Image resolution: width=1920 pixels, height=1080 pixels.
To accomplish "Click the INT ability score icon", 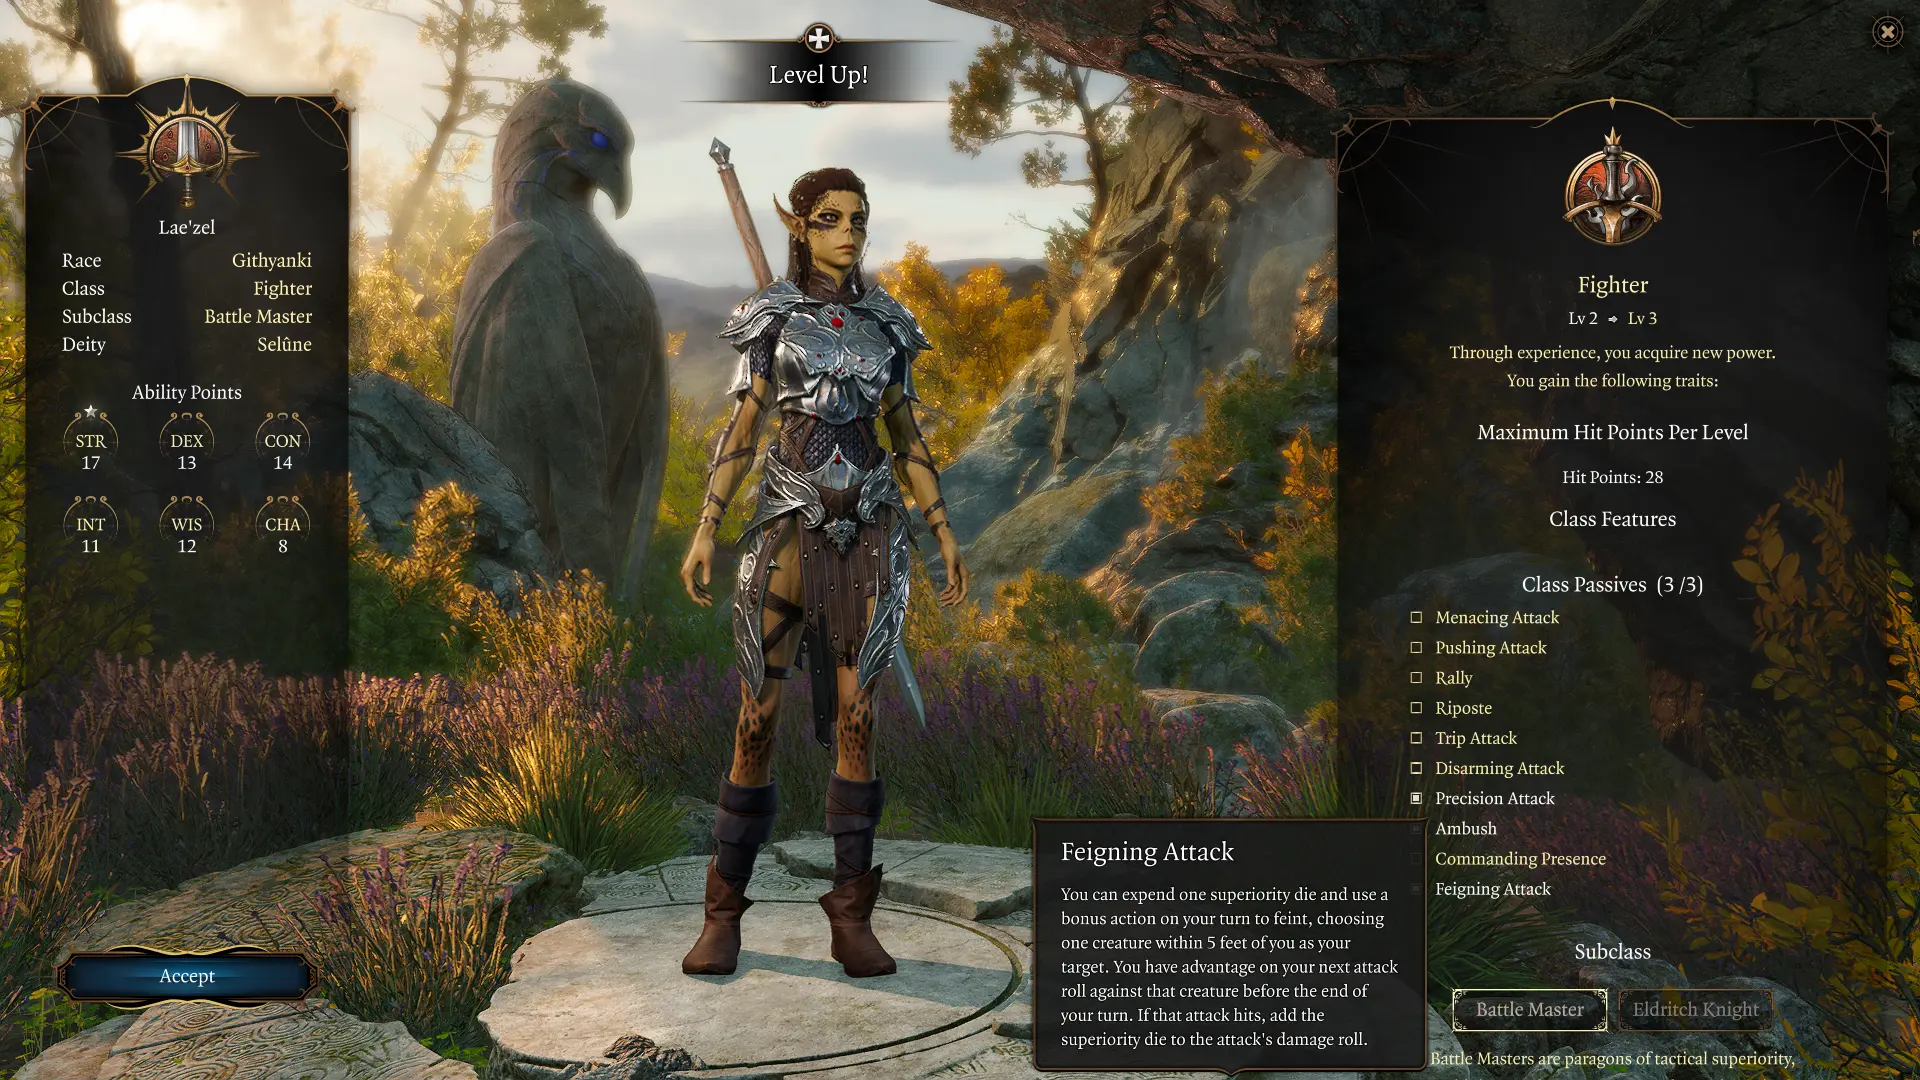I will click(x=90, y=525).
